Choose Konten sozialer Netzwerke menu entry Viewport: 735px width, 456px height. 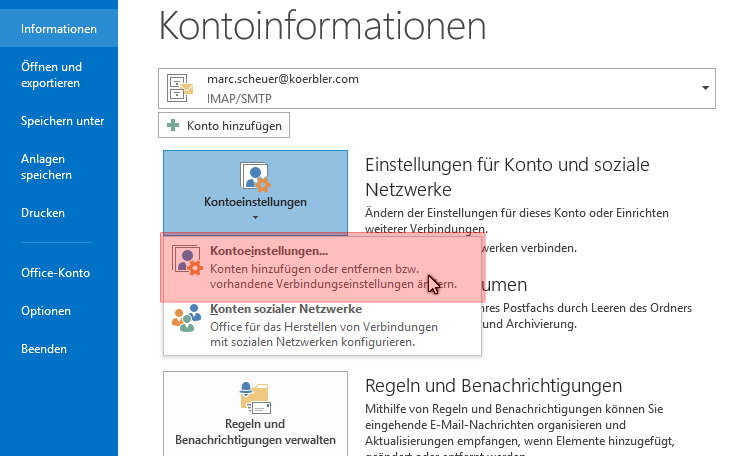[322, 325]
